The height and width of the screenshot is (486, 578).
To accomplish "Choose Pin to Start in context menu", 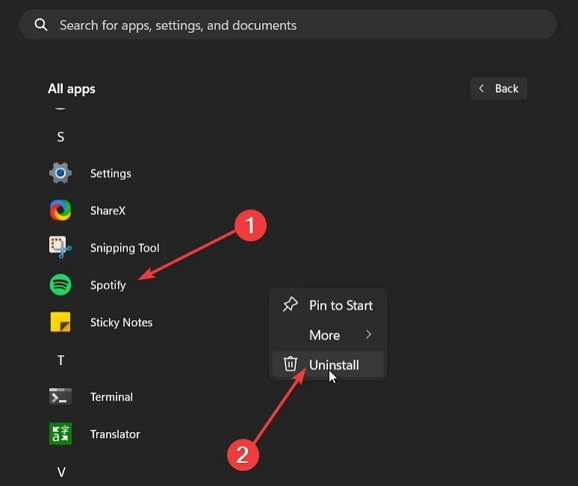I will pos(328,305).
